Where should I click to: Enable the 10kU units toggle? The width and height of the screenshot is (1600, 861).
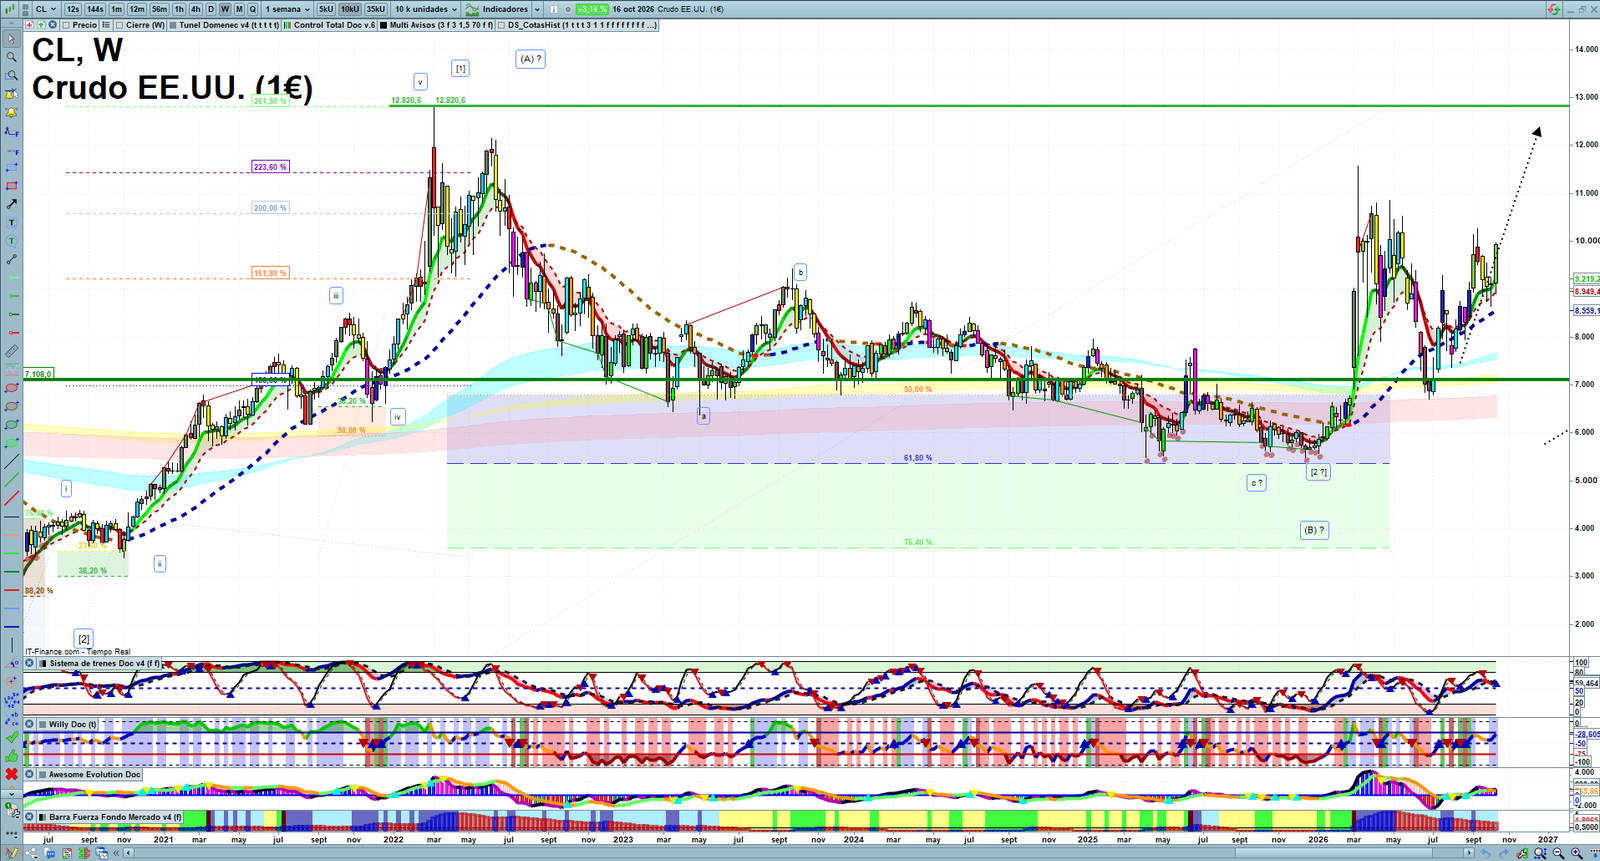click(x=350, y=9)
